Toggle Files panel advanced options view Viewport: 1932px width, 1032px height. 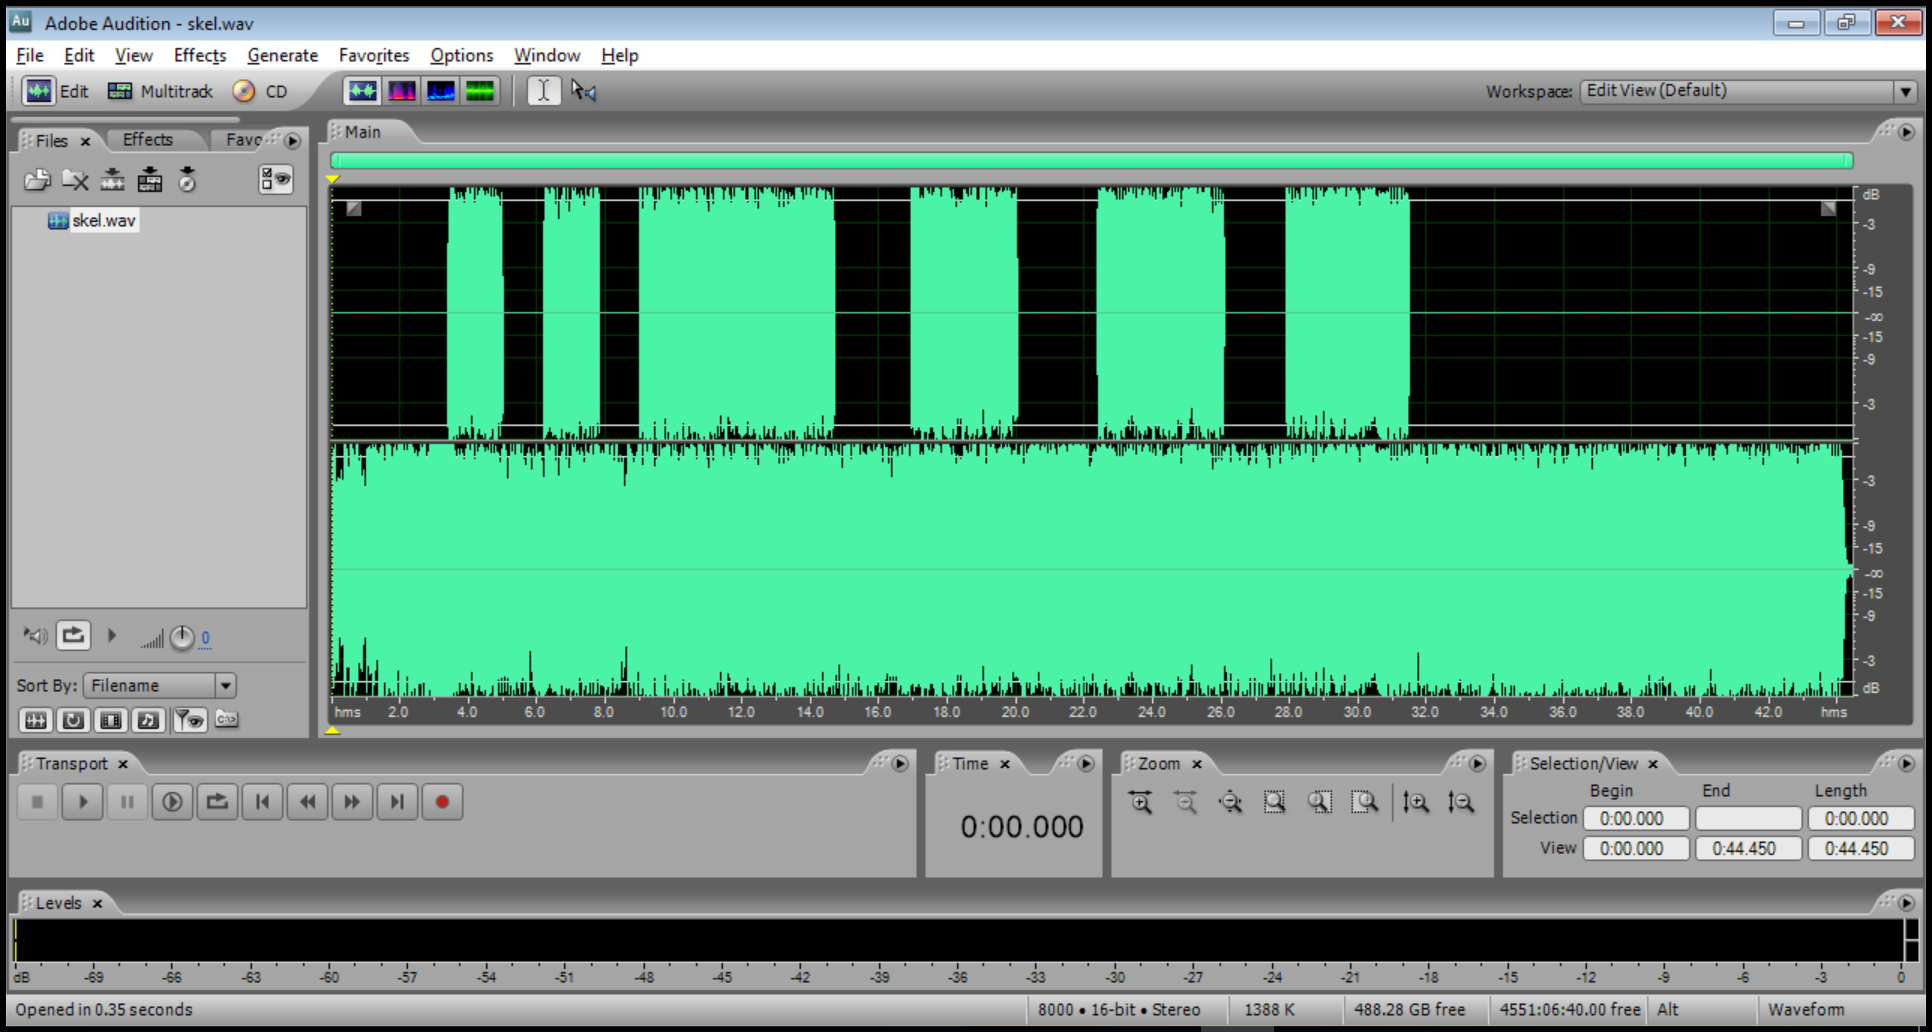coord(275,180)
